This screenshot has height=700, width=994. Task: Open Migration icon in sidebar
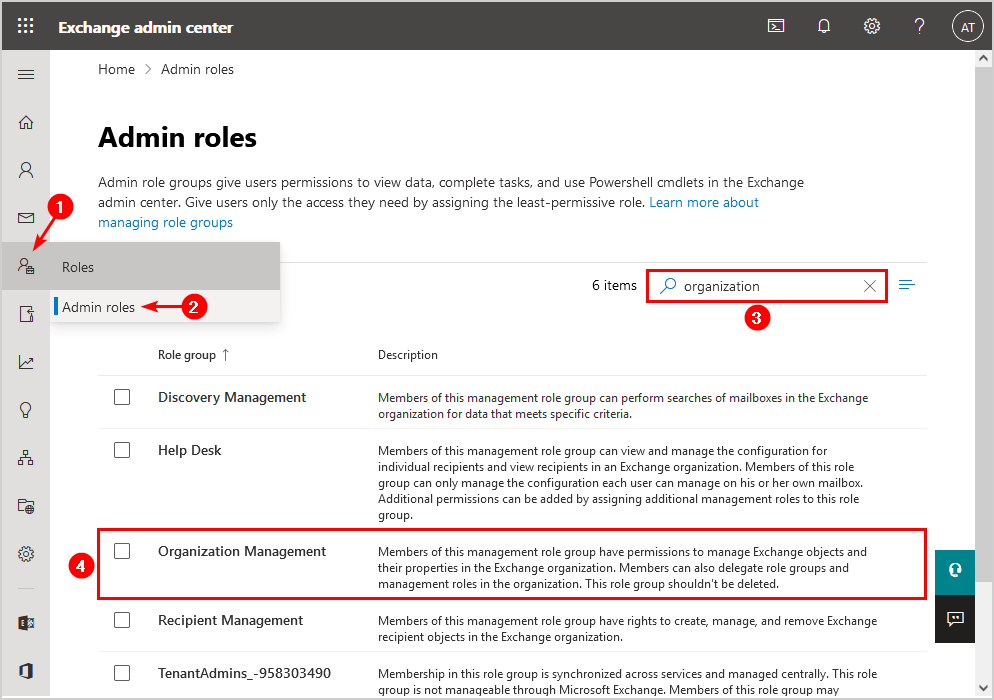(x=26, y=314)
